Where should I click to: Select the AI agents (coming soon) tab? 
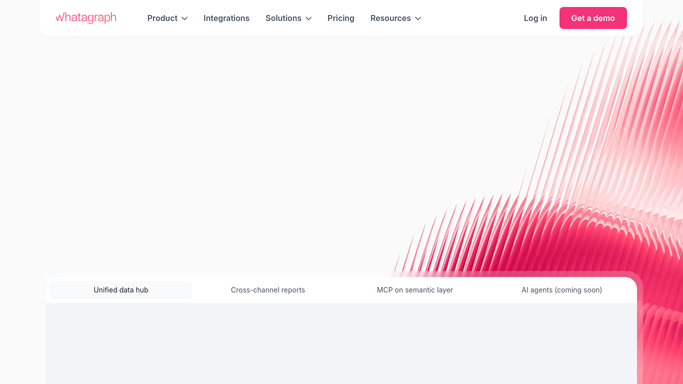tap(561, 290)
